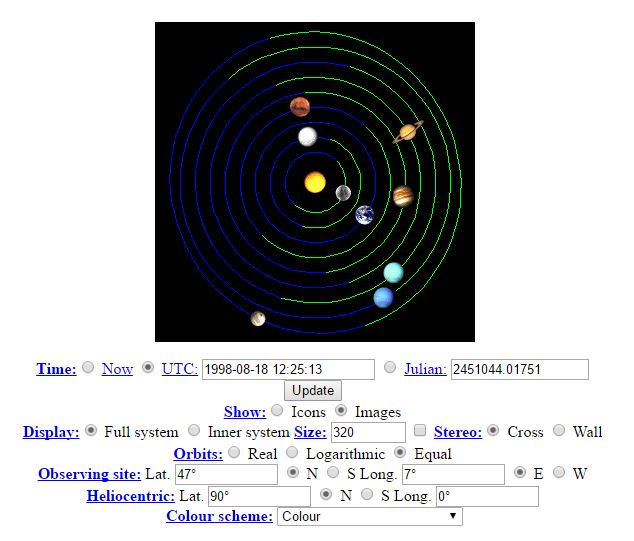634x541 pixels.
Task: Choose Images in Show options
Action: pyautogui.click(x=341, y=410)
